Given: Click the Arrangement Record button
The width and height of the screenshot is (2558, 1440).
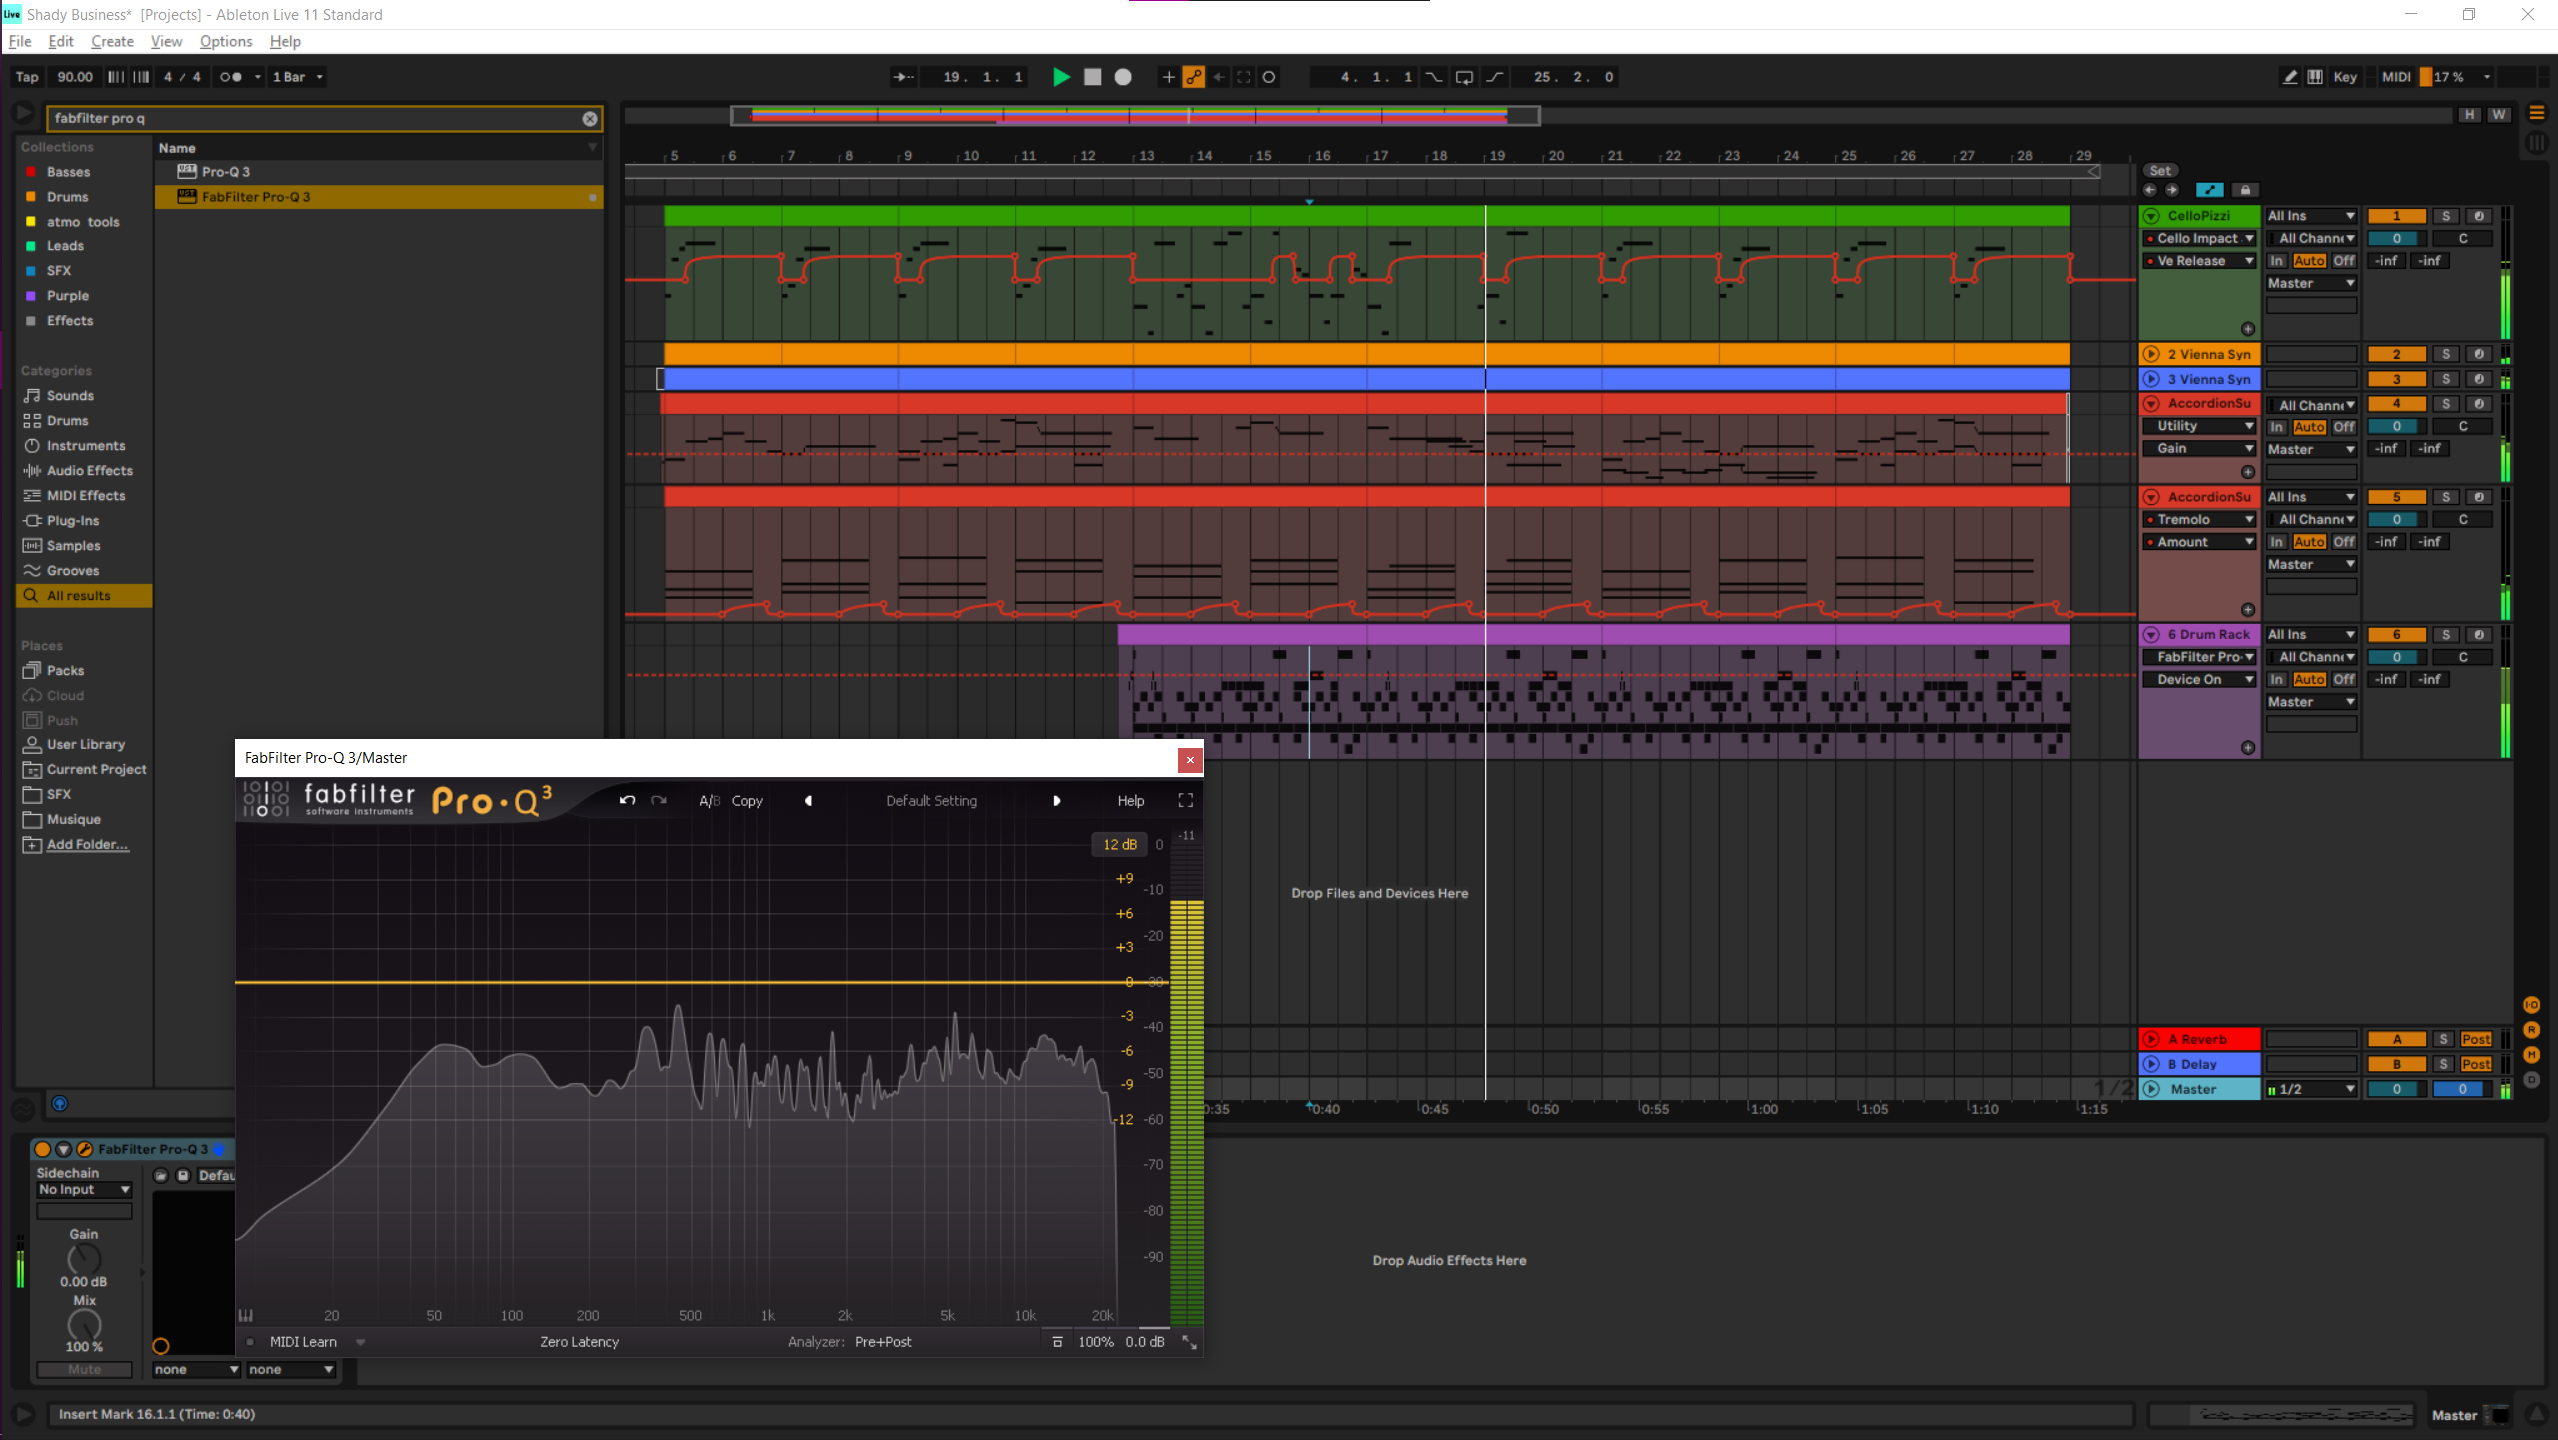Looking at the screenshot, I should [1123, 77].
